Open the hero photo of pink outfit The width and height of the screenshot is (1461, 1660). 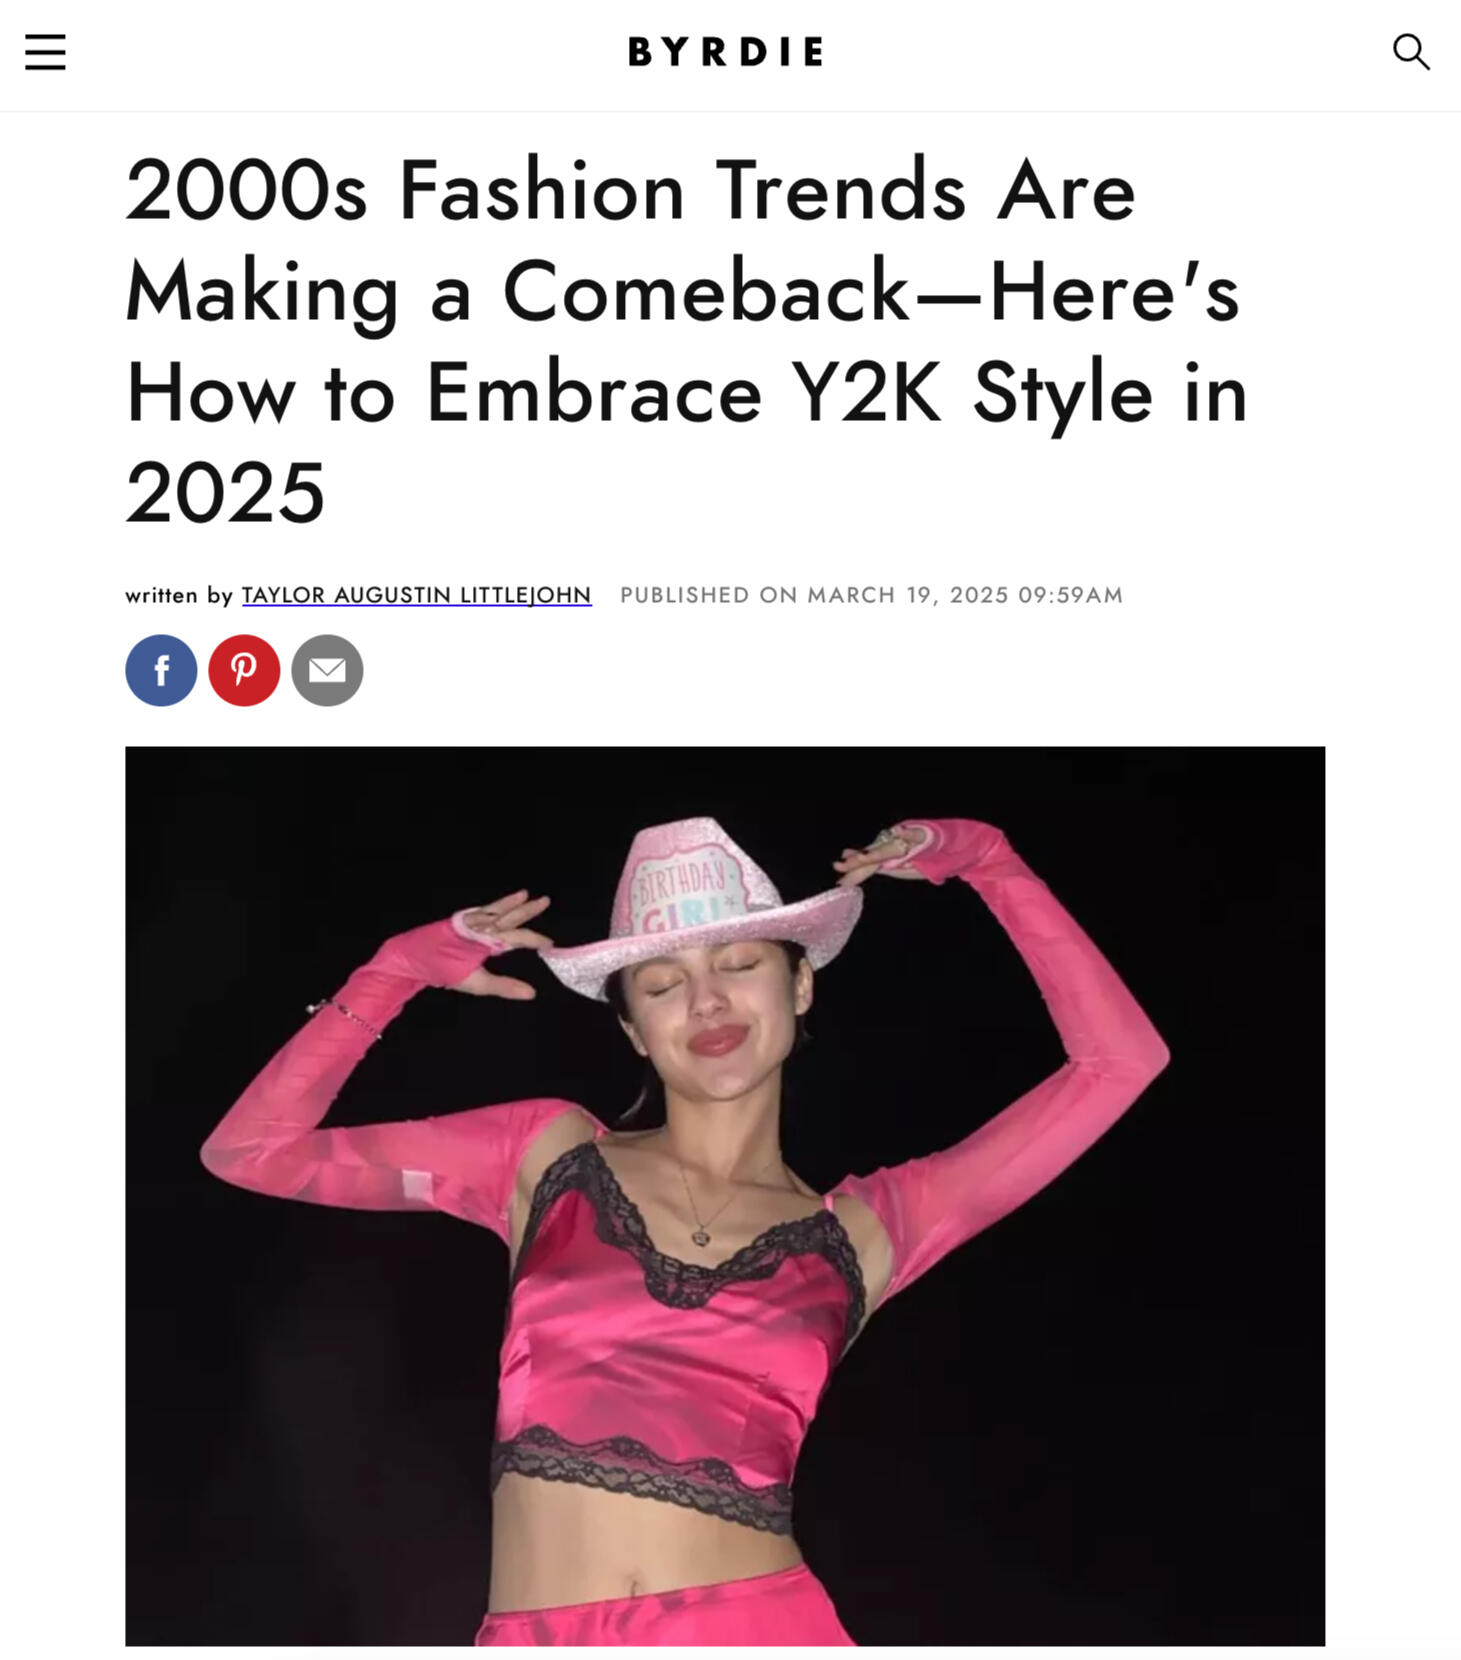pyautogui.click(x=725, y=1196)
